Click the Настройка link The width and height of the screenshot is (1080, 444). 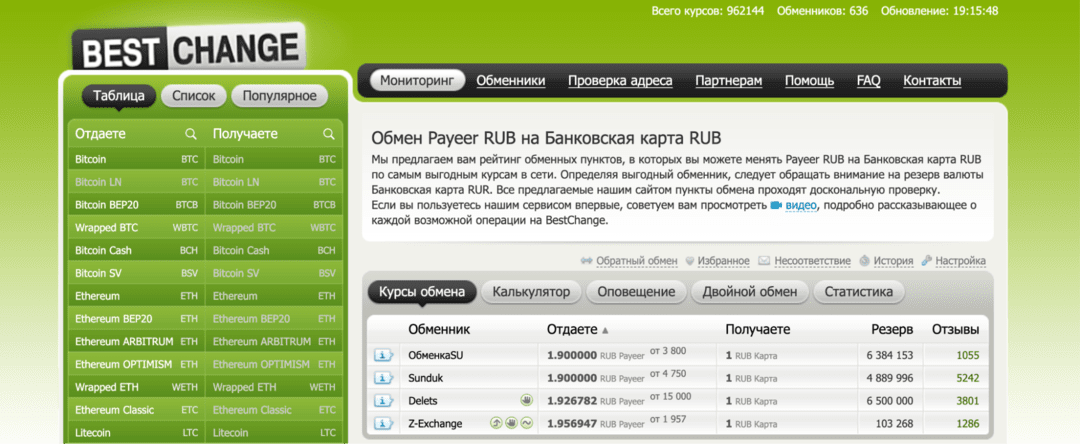pos(960,261)
